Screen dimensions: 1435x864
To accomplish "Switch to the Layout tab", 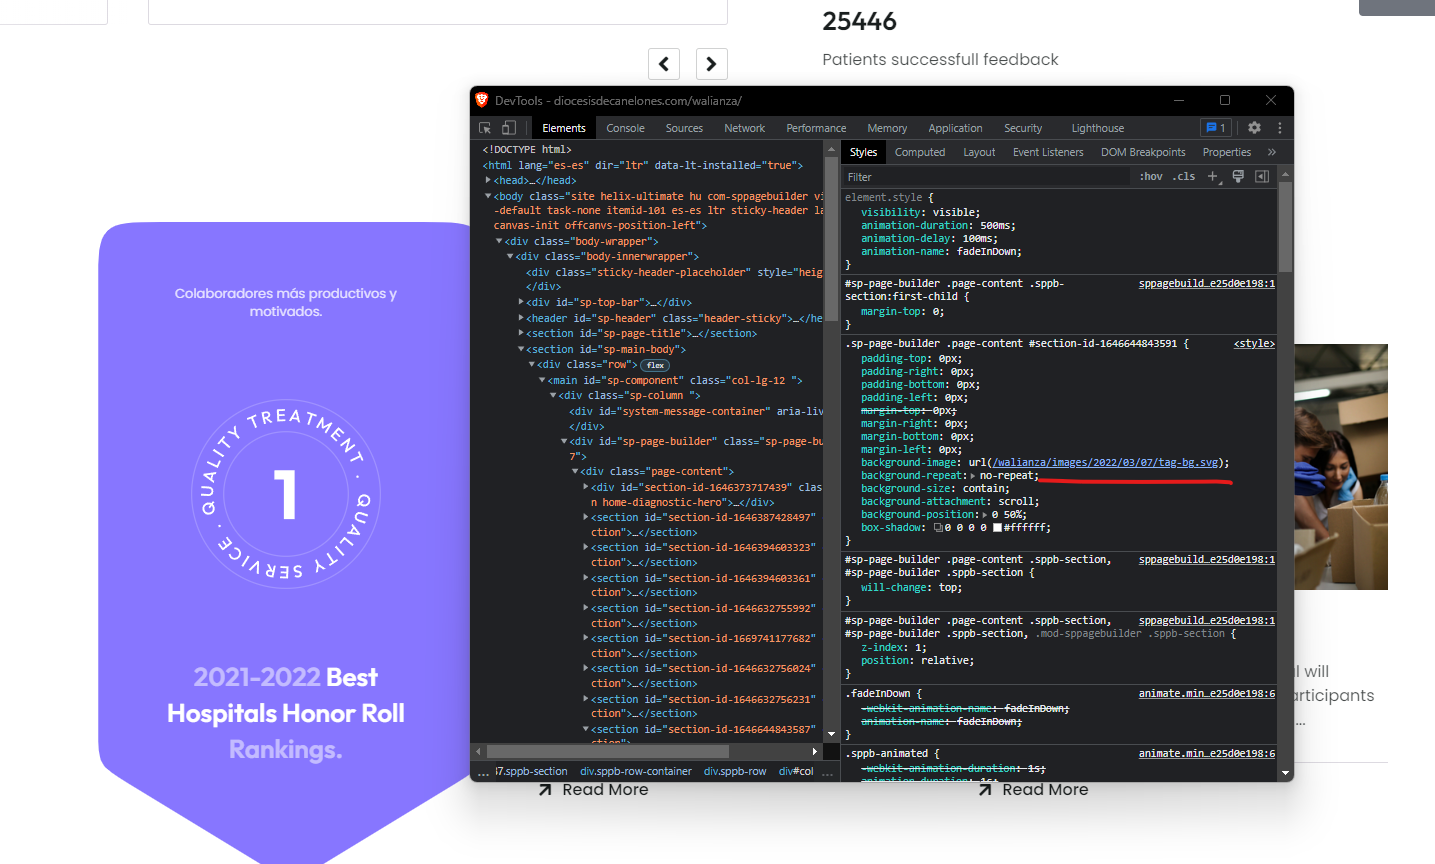I will click(979, 152).
